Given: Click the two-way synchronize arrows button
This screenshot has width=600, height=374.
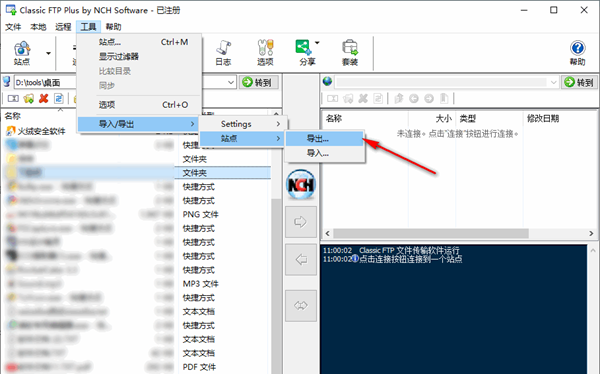Looking at the screenshot, I should (301, 305).
